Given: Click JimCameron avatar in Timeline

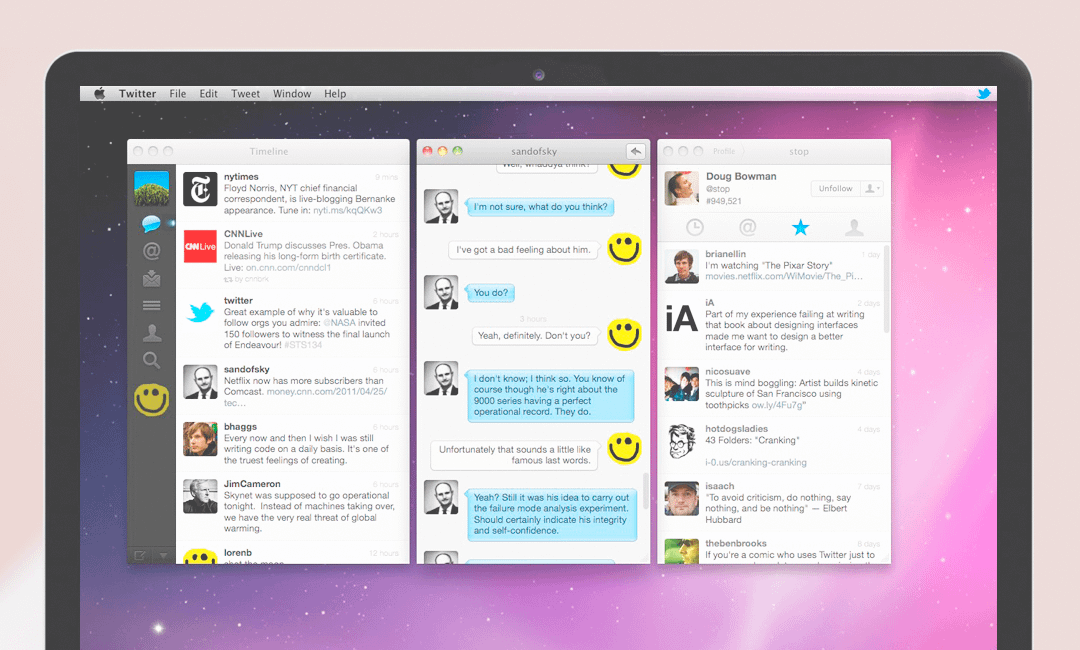Looking at the screenshot, I should click(x=200, y=496).
